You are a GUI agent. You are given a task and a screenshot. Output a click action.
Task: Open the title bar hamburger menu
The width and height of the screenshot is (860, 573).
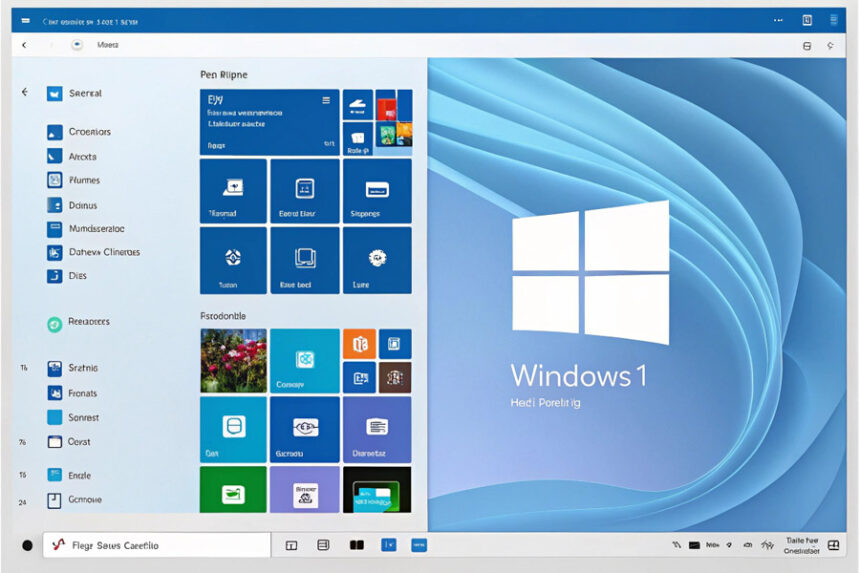(x=25, y=21)
